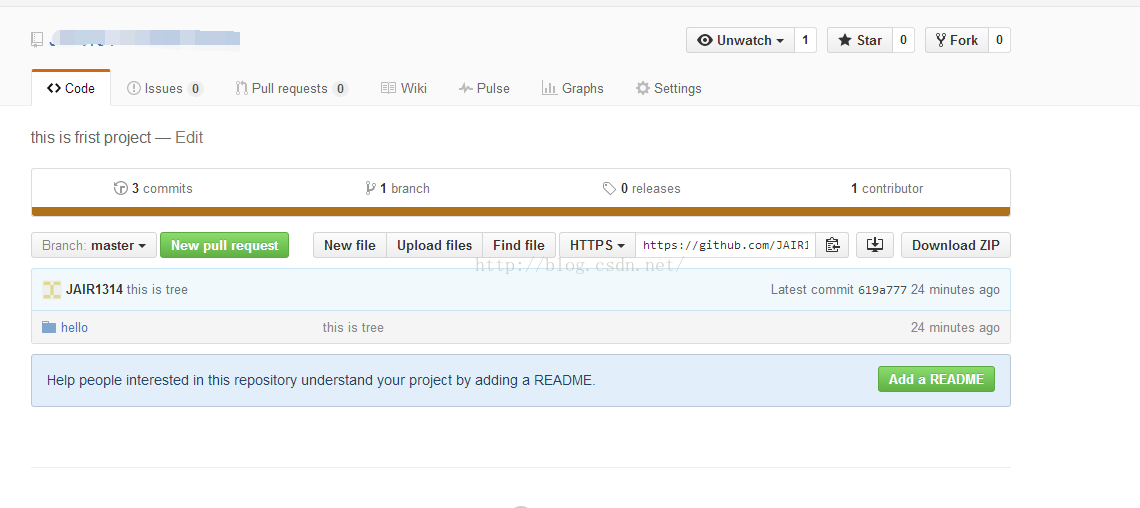This screenshot has height=508, width=1140.
Task: Click the Issues exclamation icon
Action: (x=134, y=88)
